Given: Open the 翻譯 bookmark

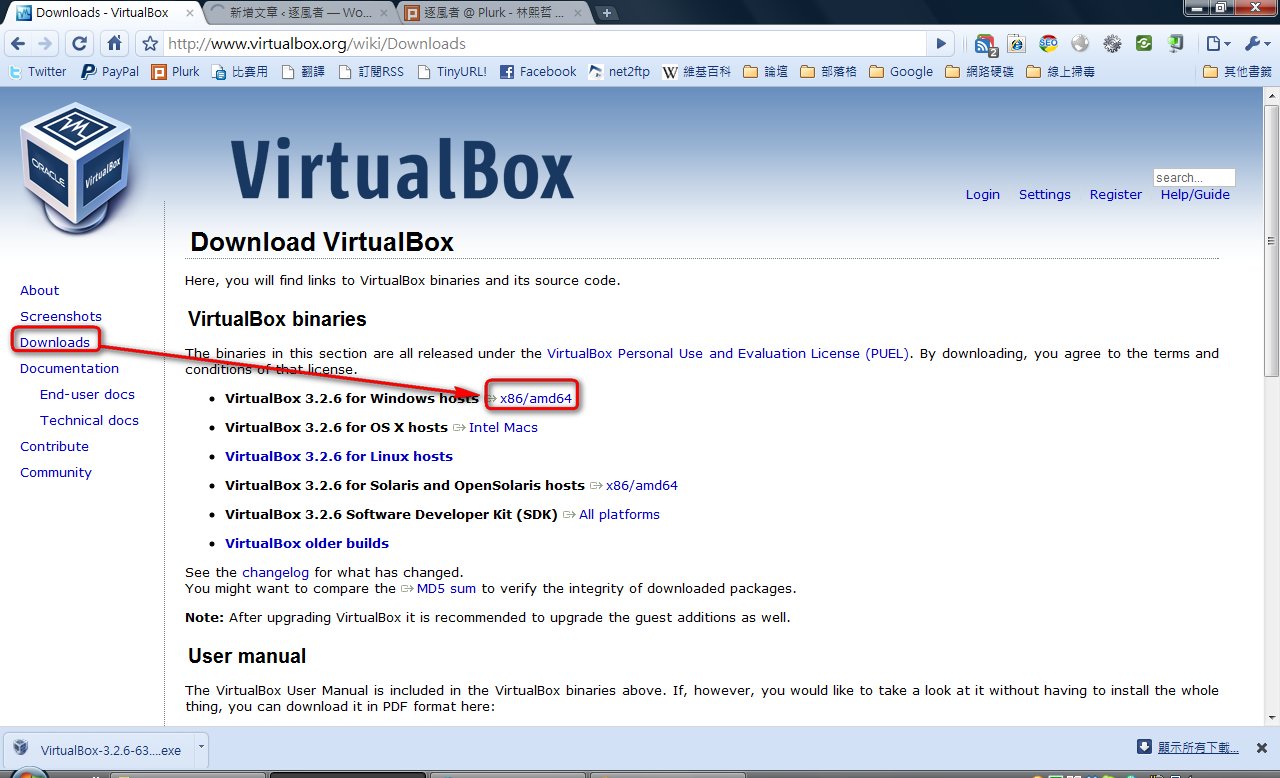Looking at the screenshot, I should click(305, 72).
